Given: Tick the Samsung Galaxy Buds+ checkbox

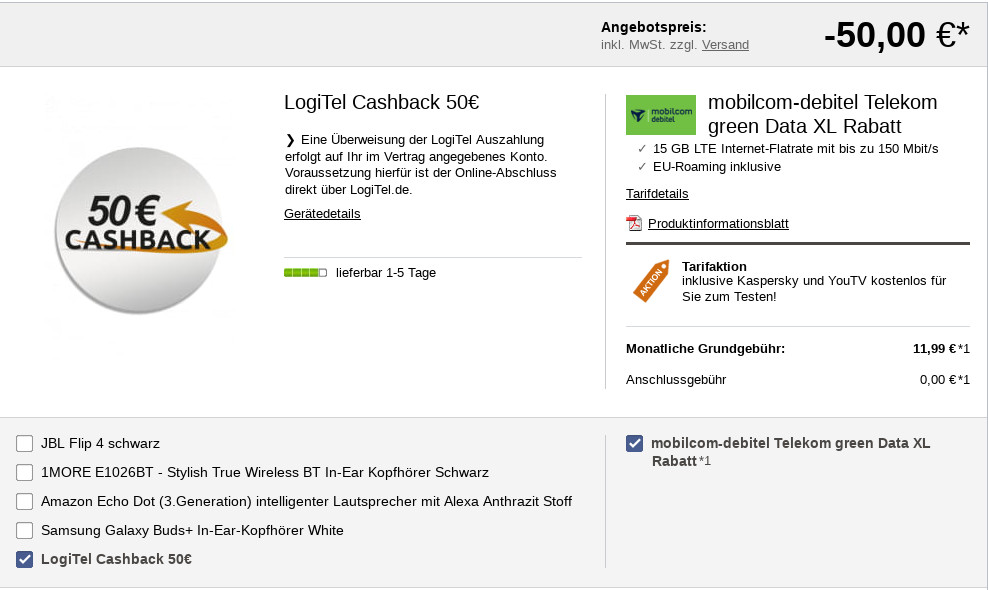Looking at the screenshot, I should (25, 530).
